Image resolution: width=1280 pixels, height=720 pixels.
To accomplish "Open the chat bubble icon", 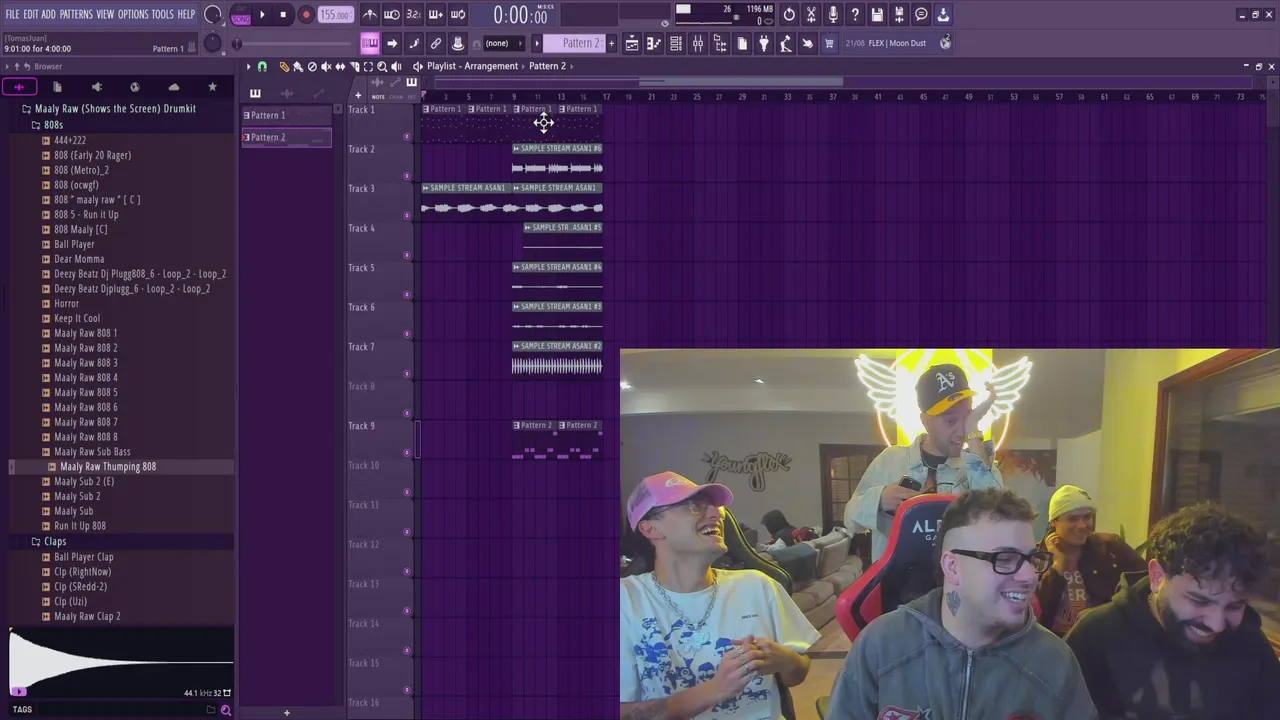I will pos(921,15).
